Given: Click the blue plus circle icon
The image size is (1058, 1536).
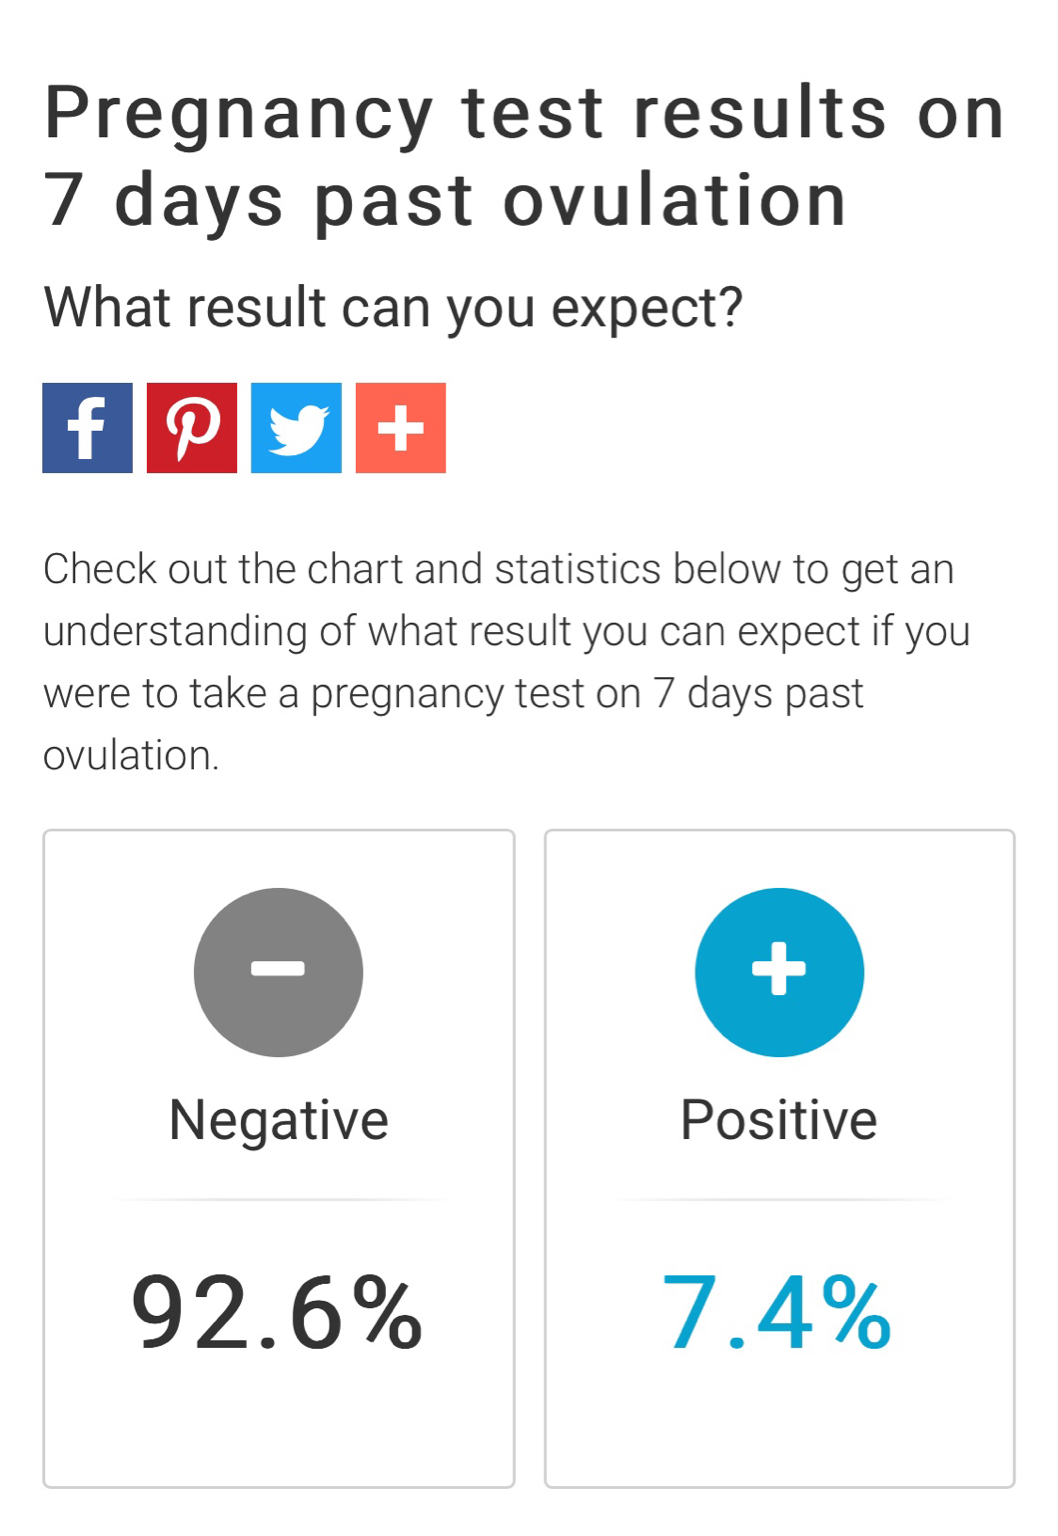Looking at the screenshot, I should coord(779,972).
